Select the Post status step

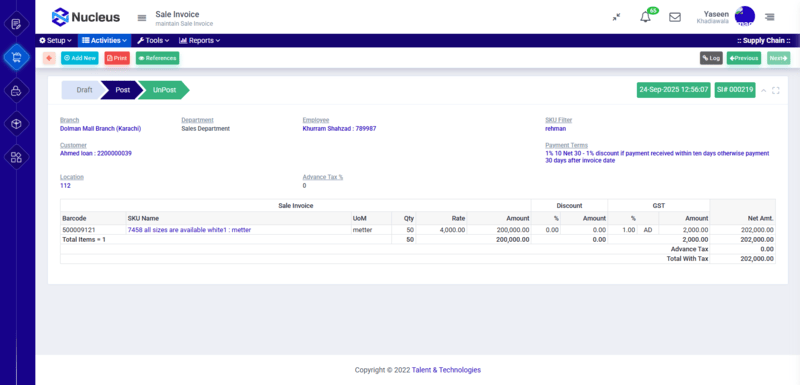[122, 90]
